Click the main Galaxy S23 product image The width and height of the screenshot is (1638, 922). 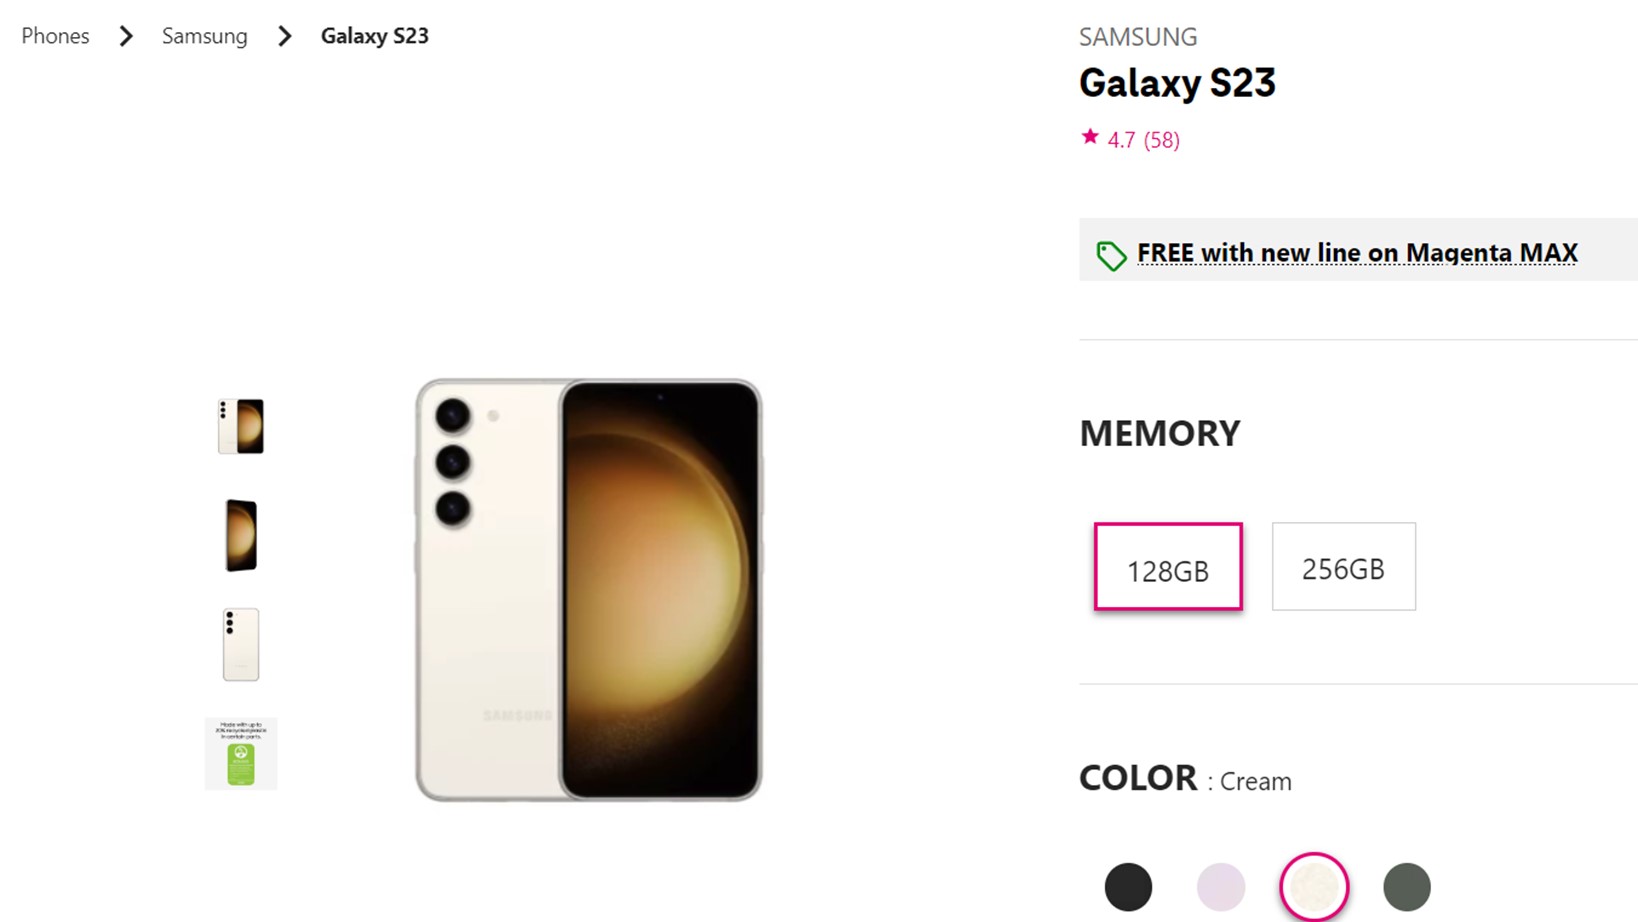click(589, 590)
